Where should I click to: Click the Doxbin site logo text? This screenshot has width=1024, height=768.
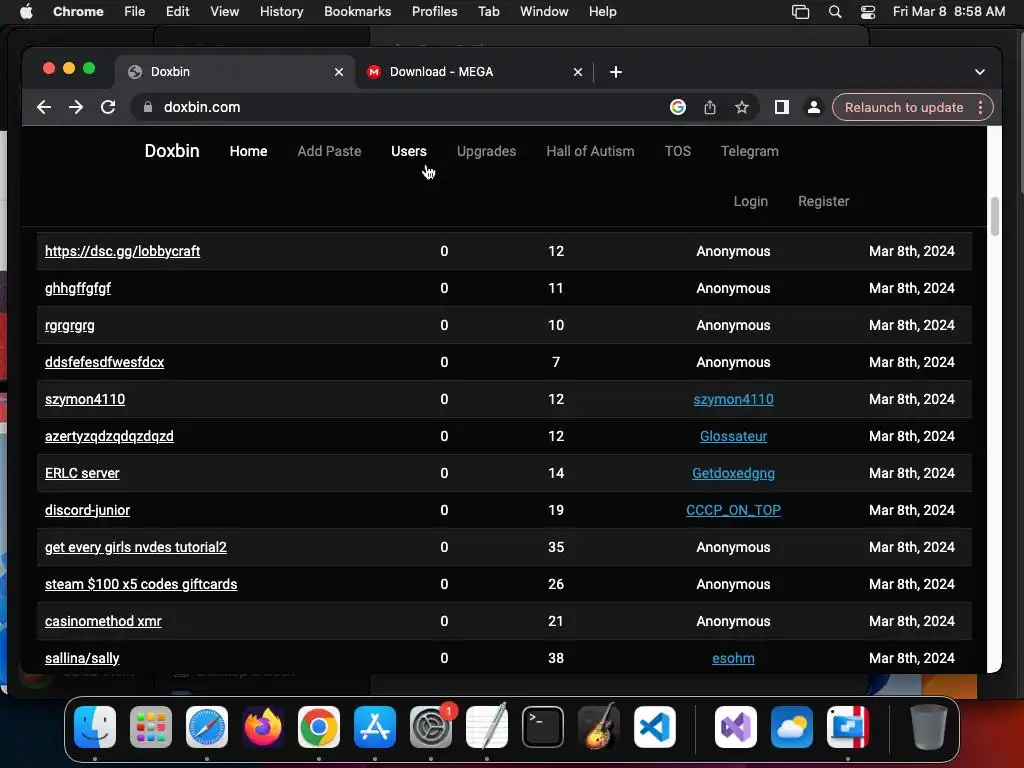[x=172, y=151]
